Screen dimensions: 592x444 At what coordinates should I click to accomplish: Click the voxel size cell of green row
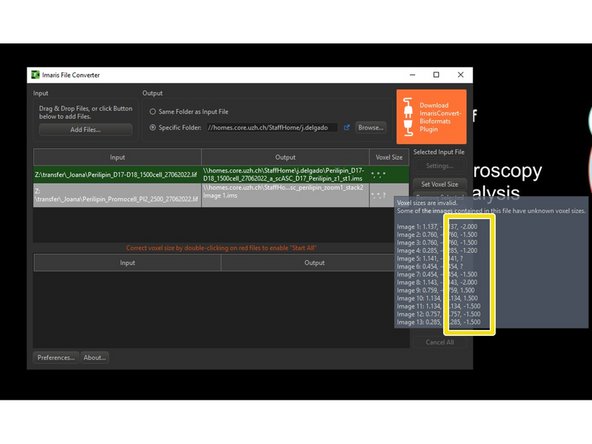[389, 174]
